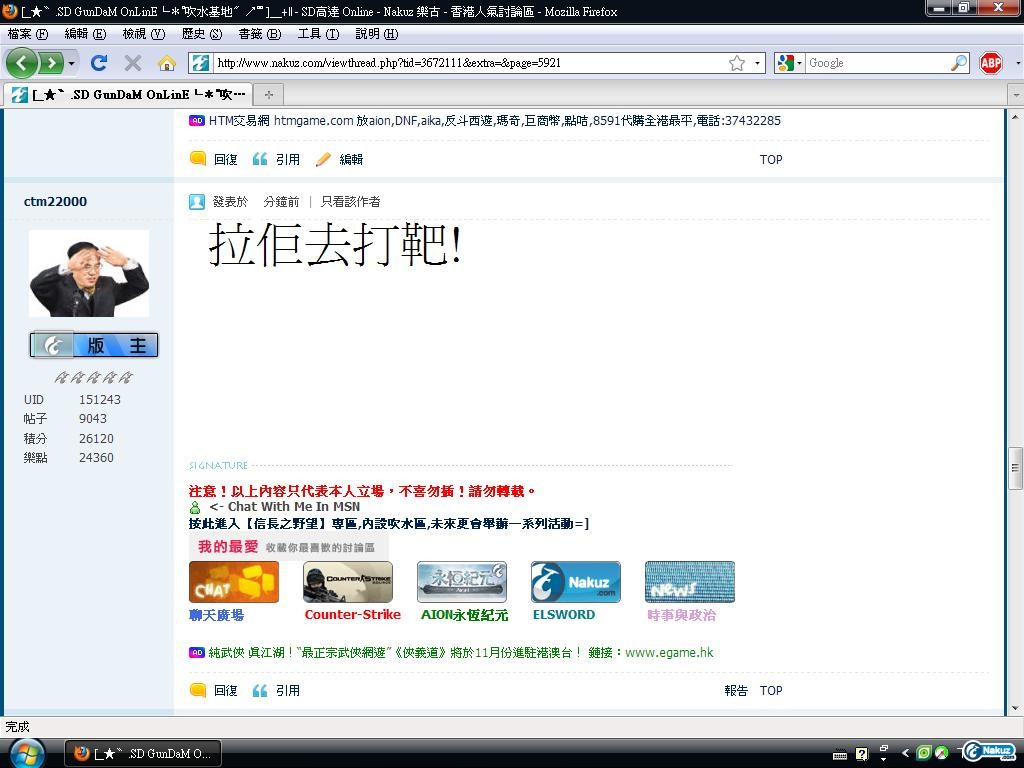1024x768 pixels.
Task: Click the Counter-Strike text link
Action: (x=353, y=615)
